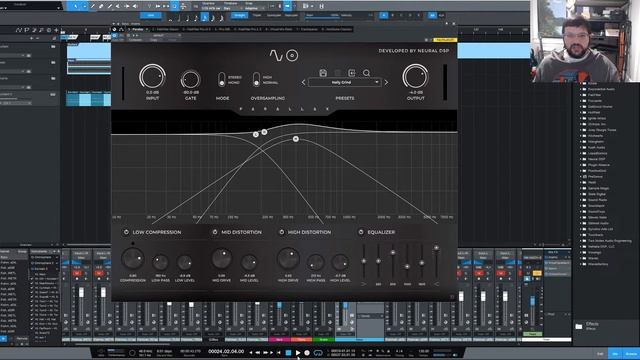Flip the Stereo/Mono mode switch
Viewport: 640px width, 360px height.
(222, 79)
